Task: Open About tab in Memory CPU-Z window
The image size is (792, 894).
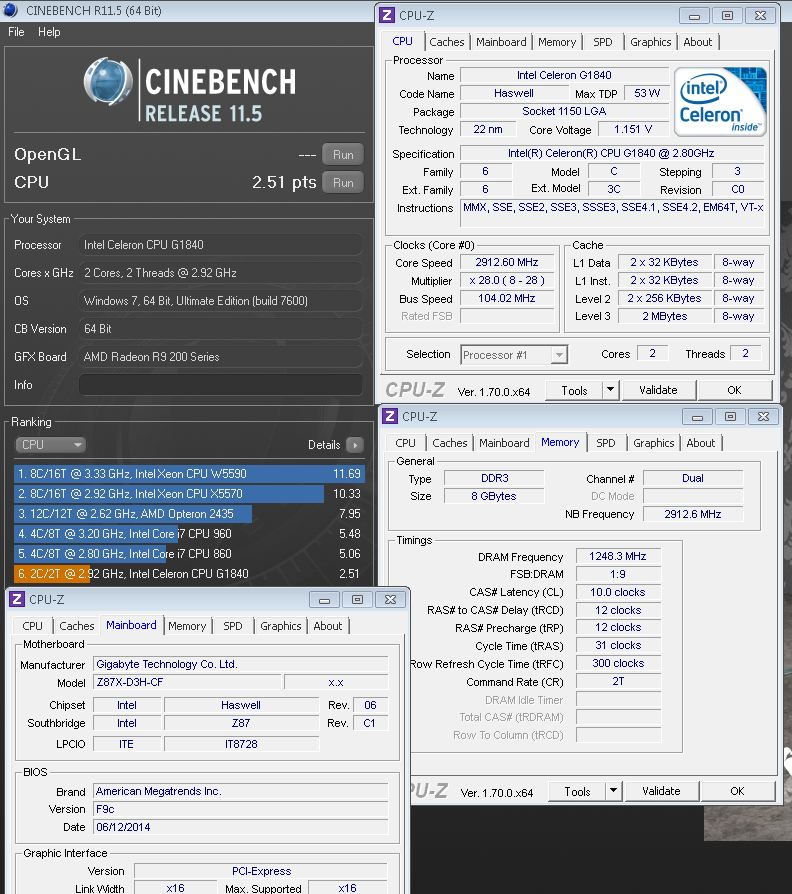Action: pos(701,443)
